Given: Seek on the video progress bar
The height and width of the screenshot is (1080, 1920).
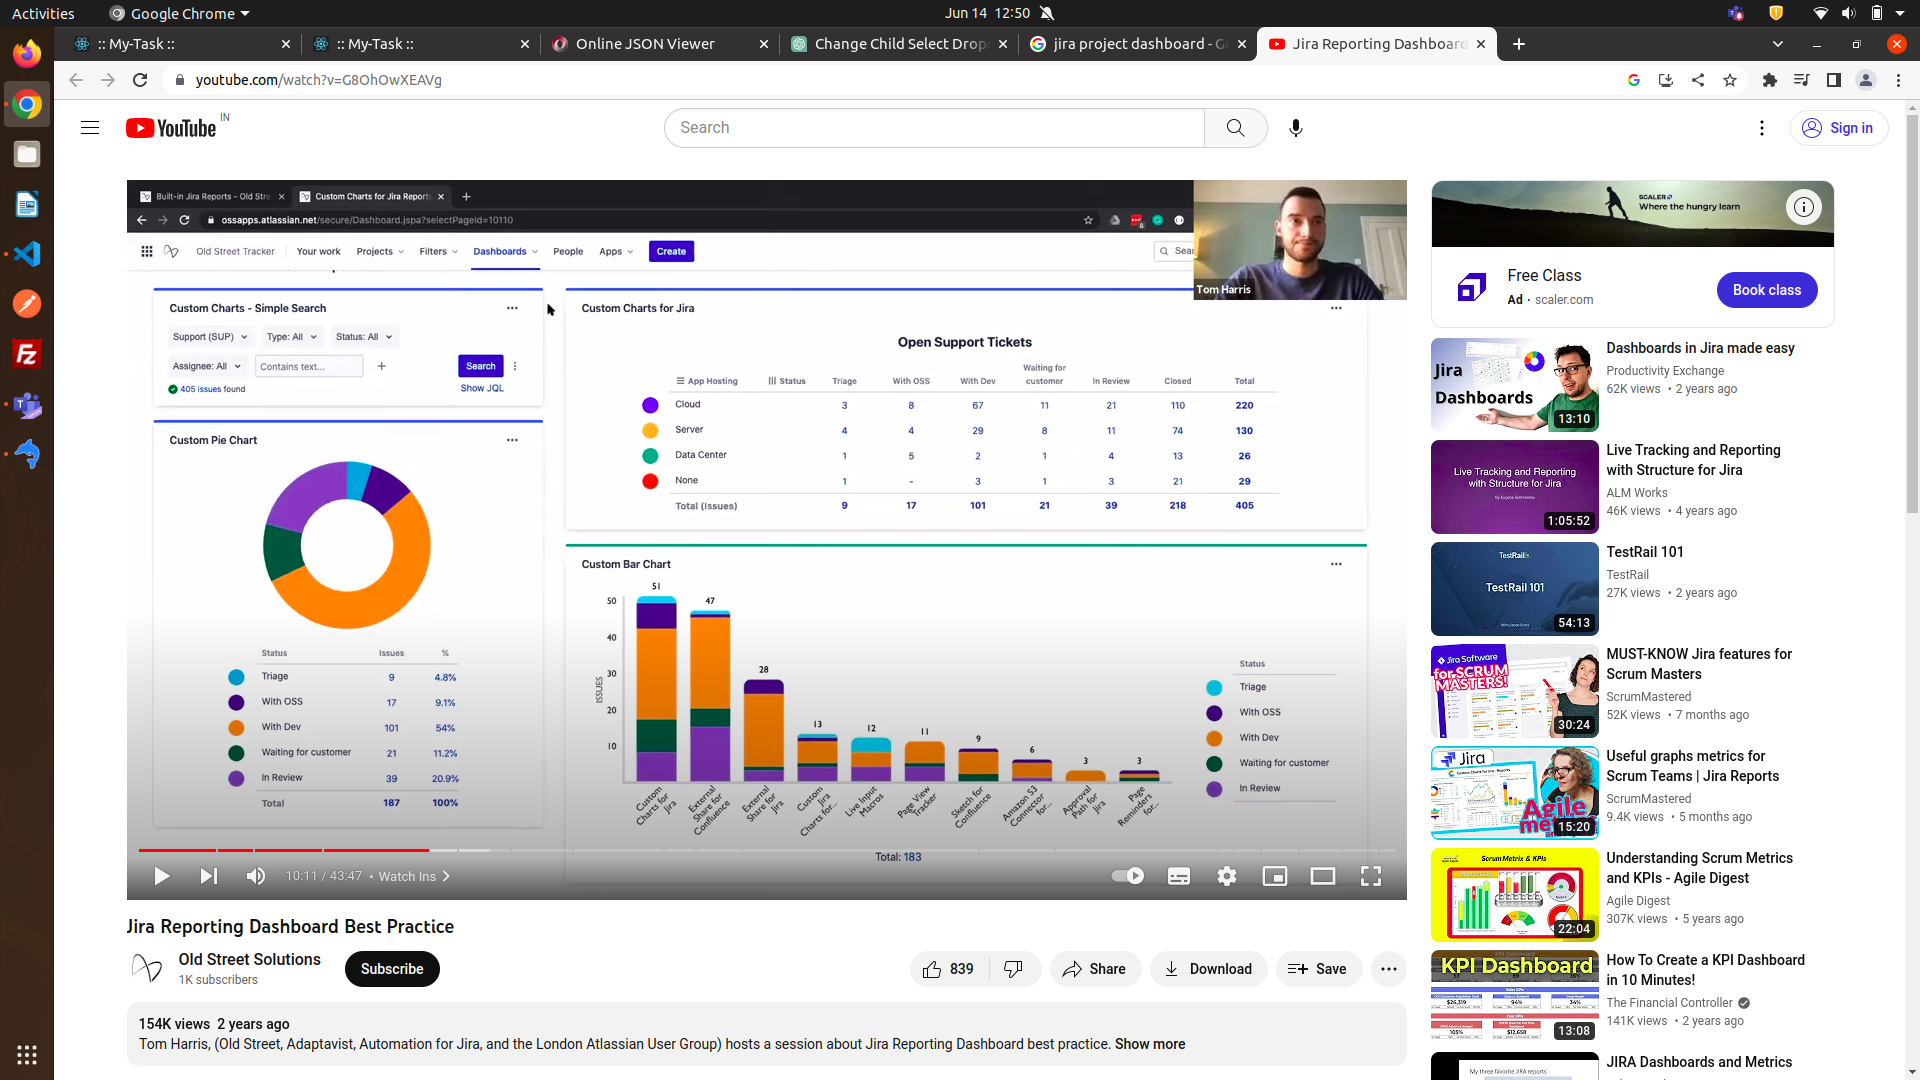Looking at the screenshot, I should coord(766,850).
